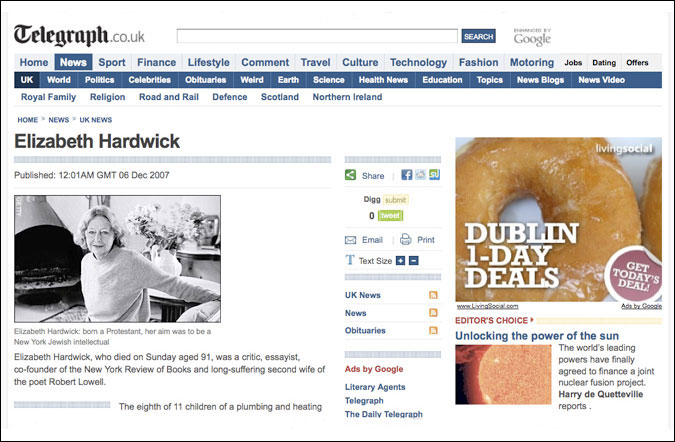Open Unlocking the power of the sun

(x=537, y=336)
